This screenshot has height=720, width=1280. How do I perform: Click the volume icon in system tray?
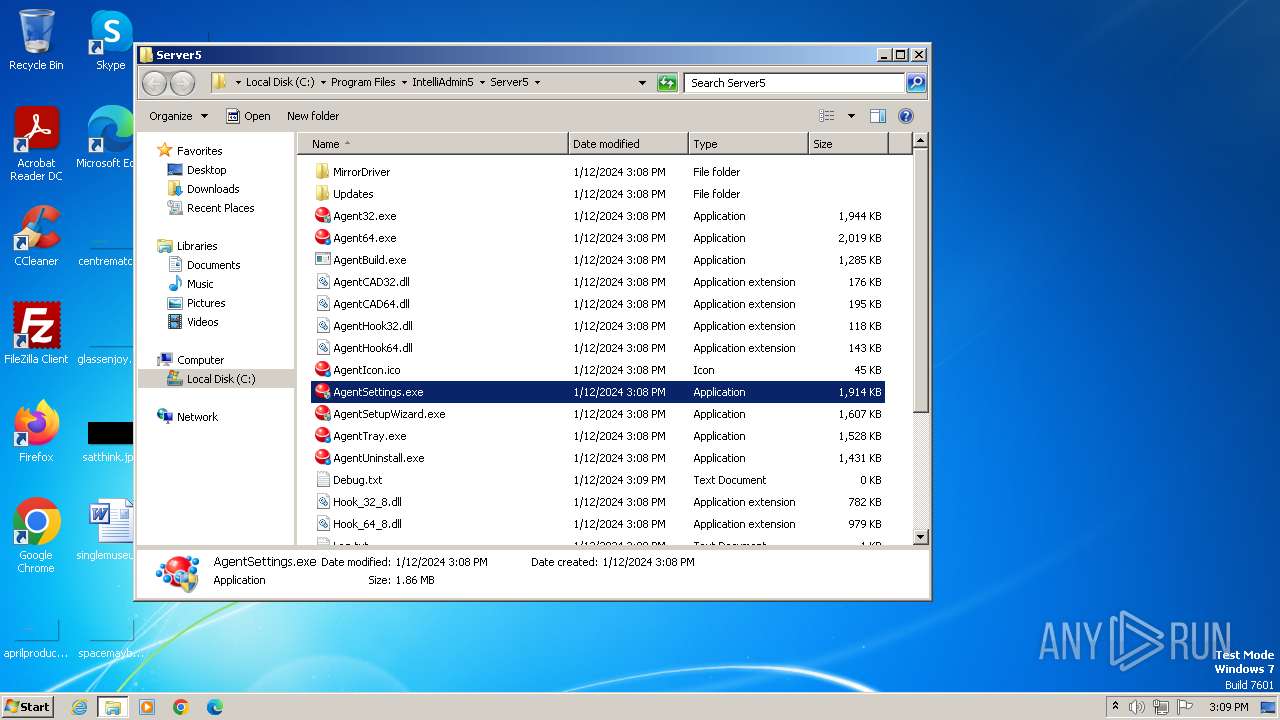tap(1137, 707)
